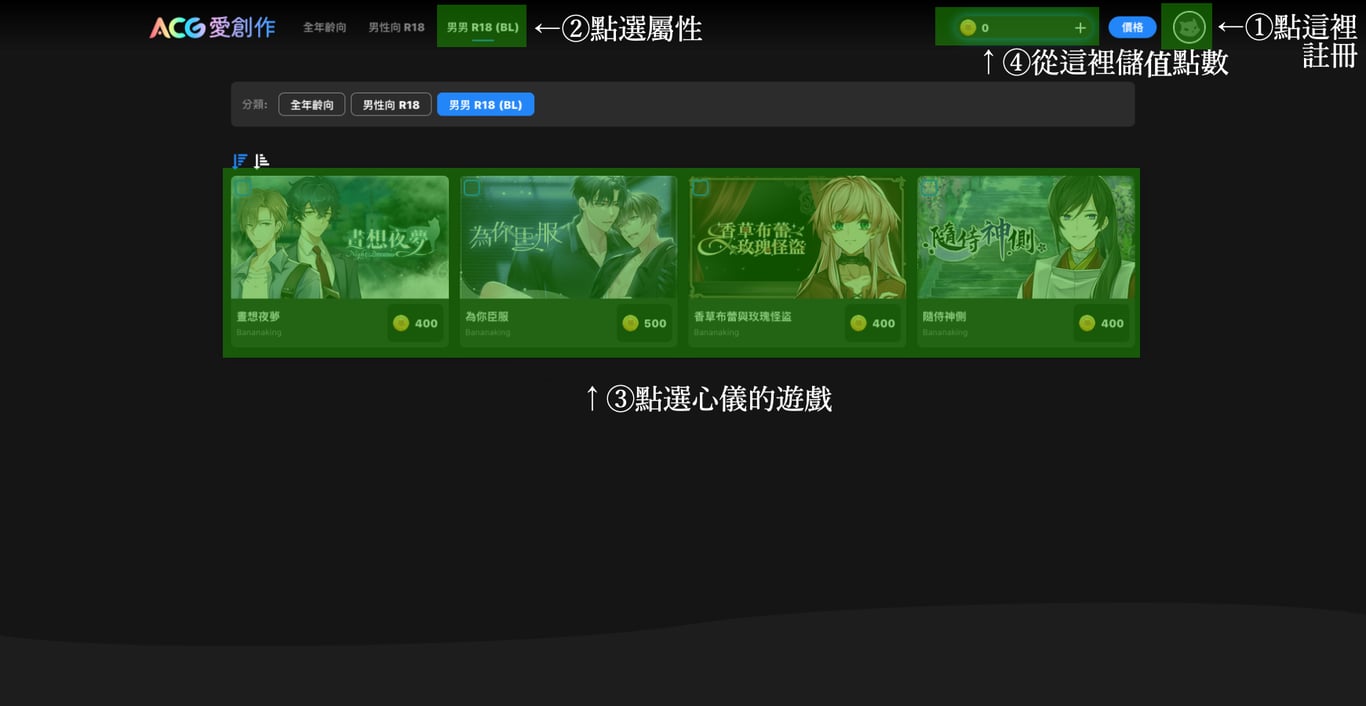
Task: Click the 隨侍神側 title text
Action: (x=944, y=316)
